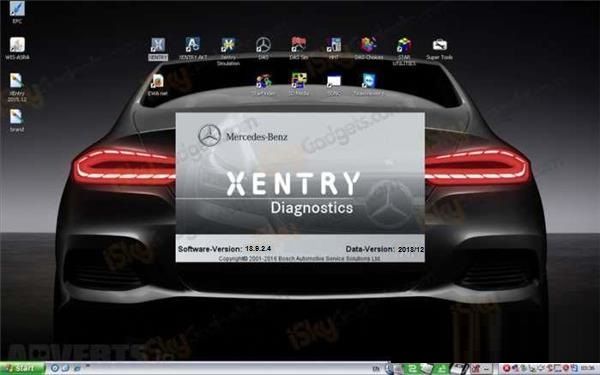Open the Super Tools briefcase icon
The image size is (600, 375).
click(439, 49)
